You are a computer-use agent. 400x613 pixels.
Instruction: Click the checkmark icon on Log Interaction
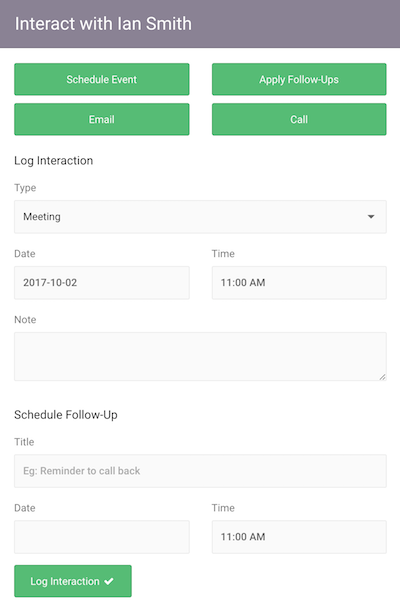(x=109, y=581)
